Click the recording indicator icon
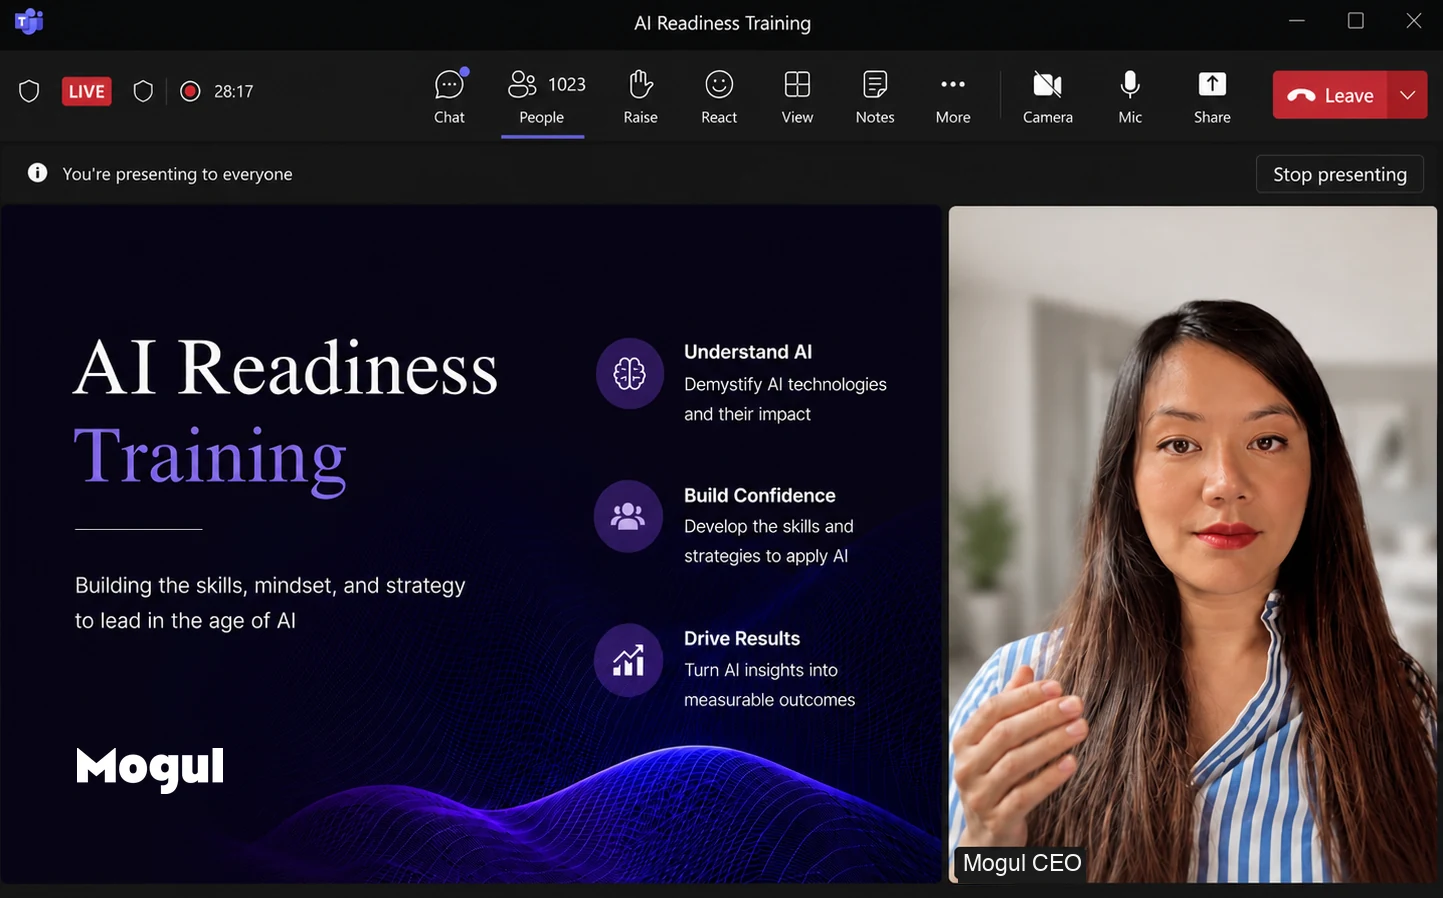 point(190,91)
